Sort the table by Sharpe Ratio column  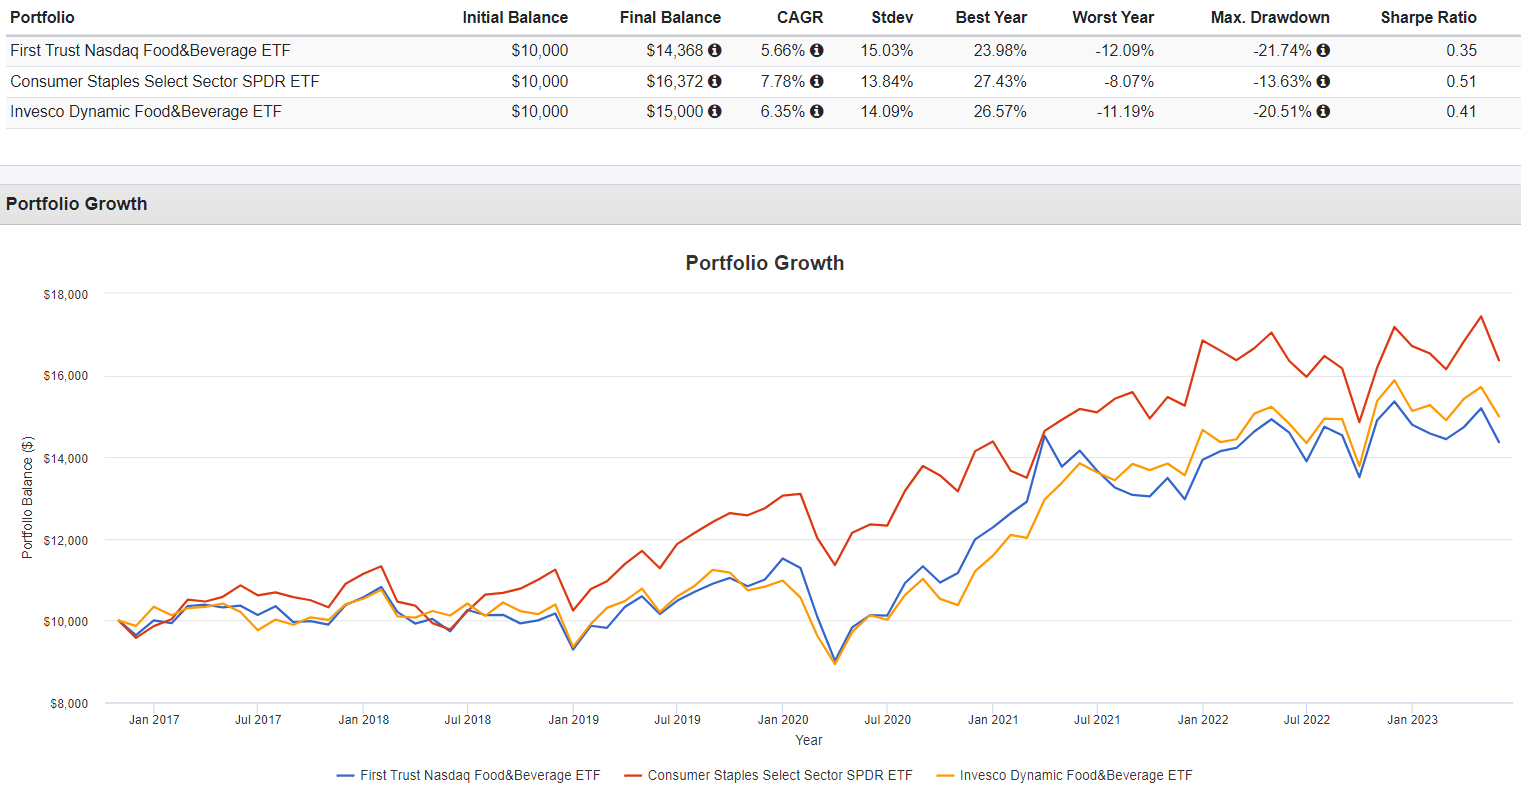1429,17
